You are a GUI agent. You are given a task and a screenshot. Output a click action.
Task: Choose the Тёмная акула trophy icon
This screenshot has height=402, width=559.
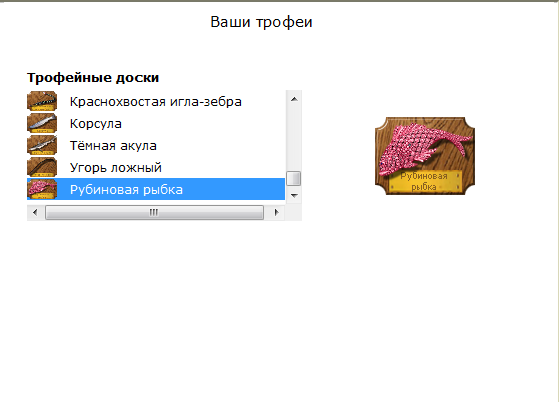[42, 145]
